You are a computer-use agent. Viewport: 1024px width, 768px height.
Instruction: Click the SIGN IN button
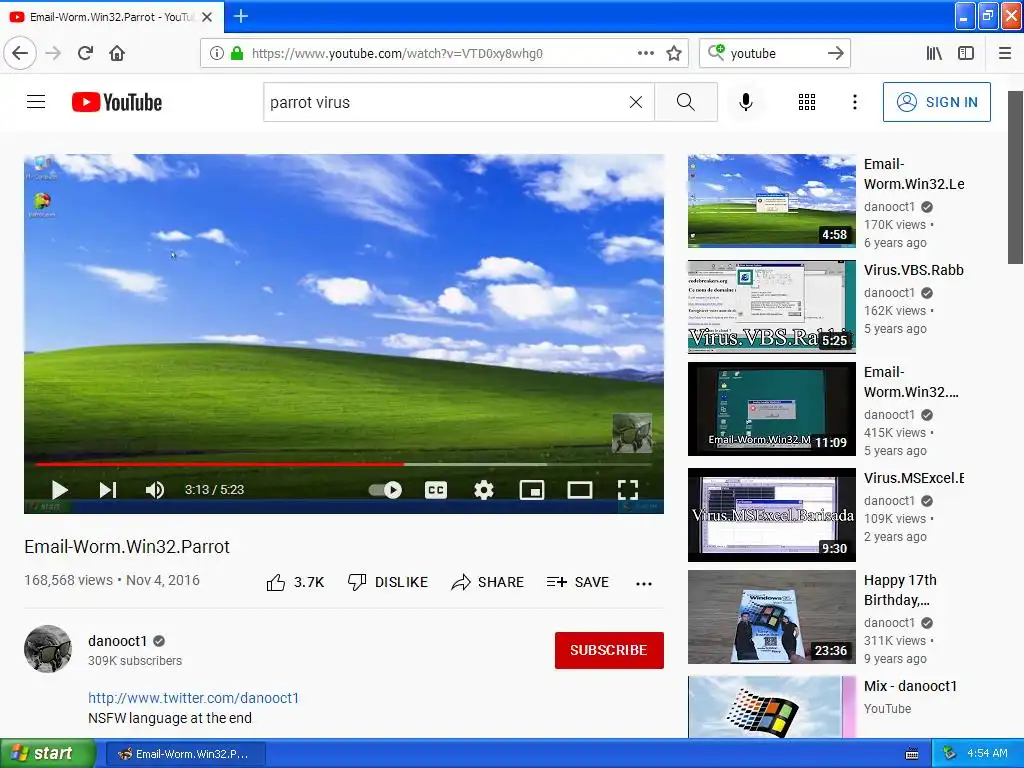(936, 102)
